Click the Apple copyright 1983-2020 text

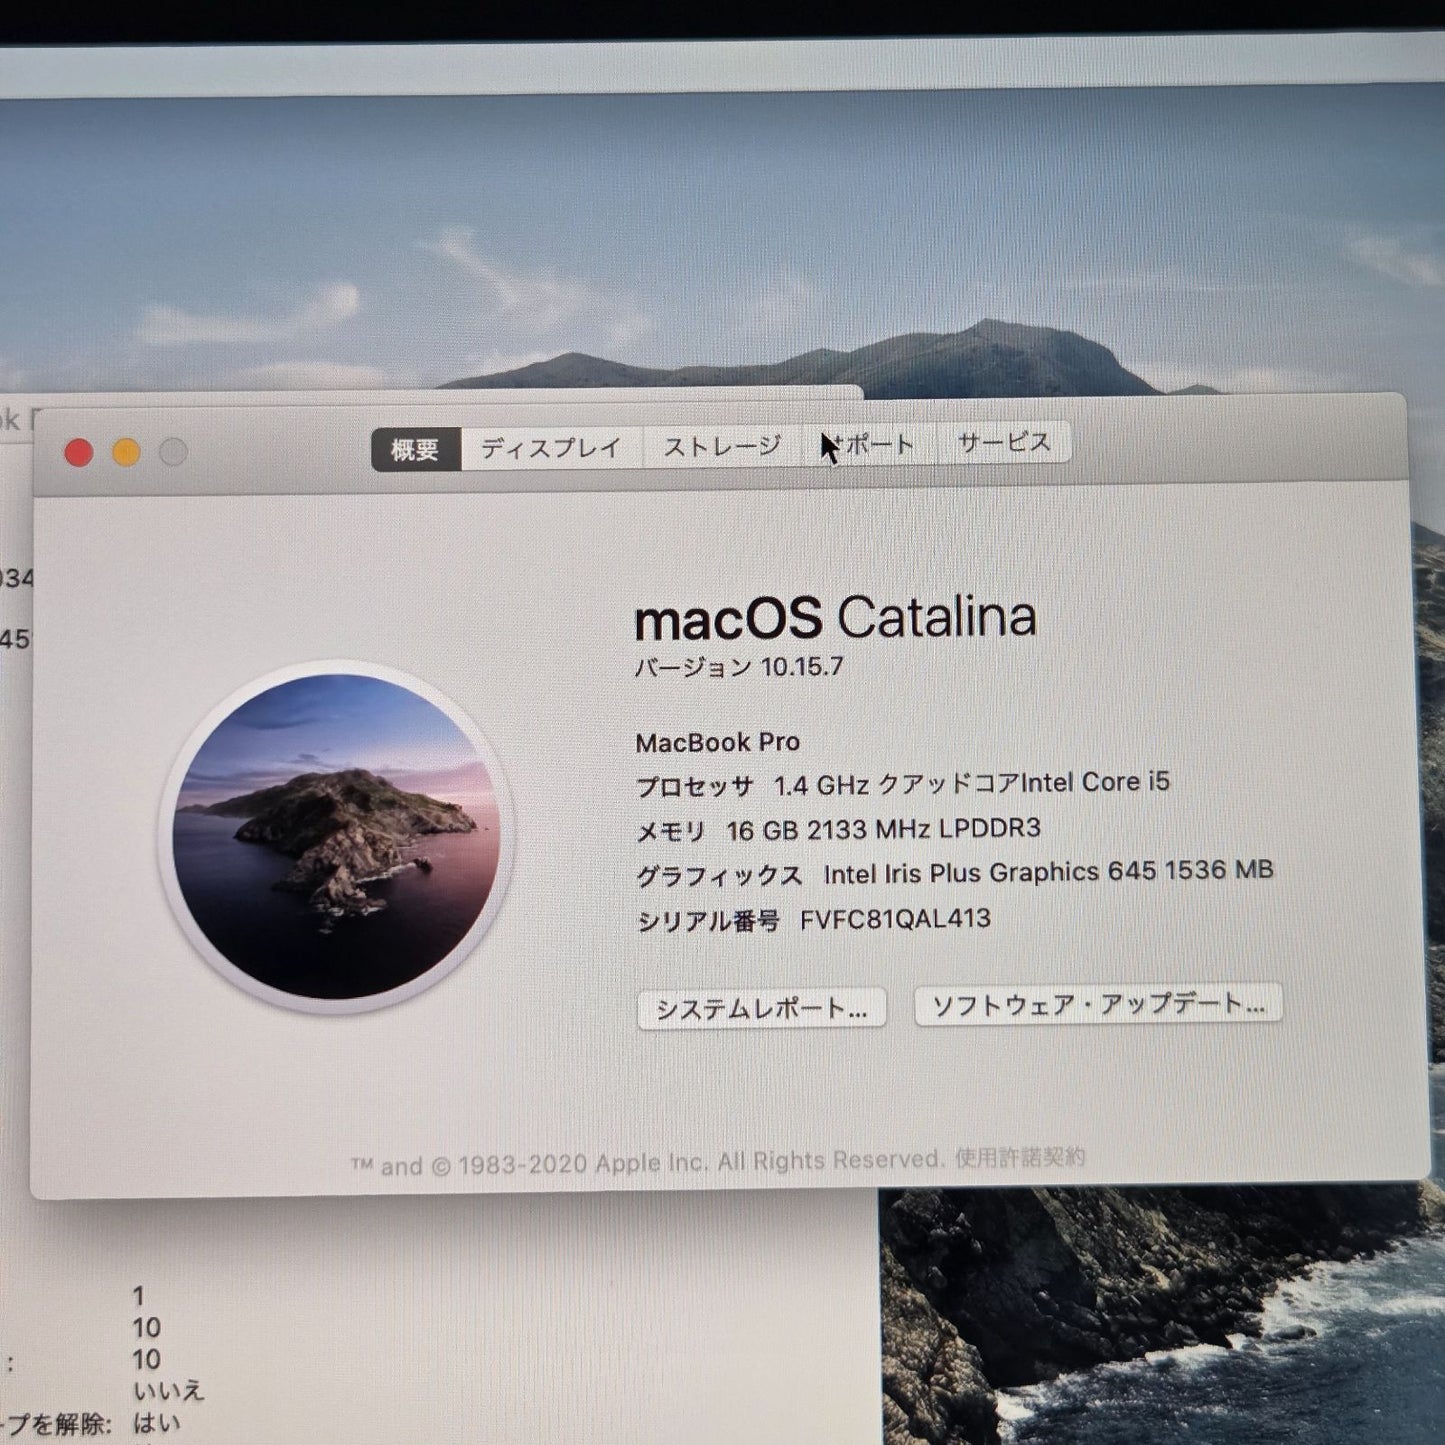tap(646, 1163)
